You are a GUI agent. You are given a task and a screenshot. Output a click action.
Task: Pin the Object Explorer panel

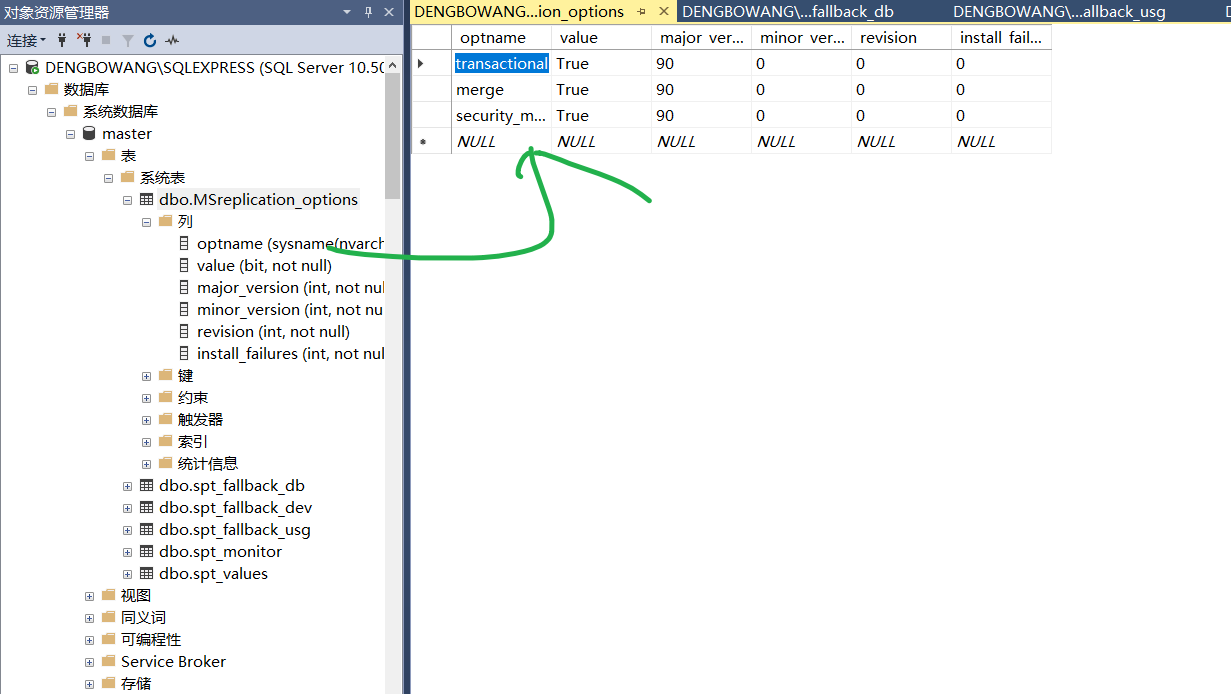(x=369, y=12)
